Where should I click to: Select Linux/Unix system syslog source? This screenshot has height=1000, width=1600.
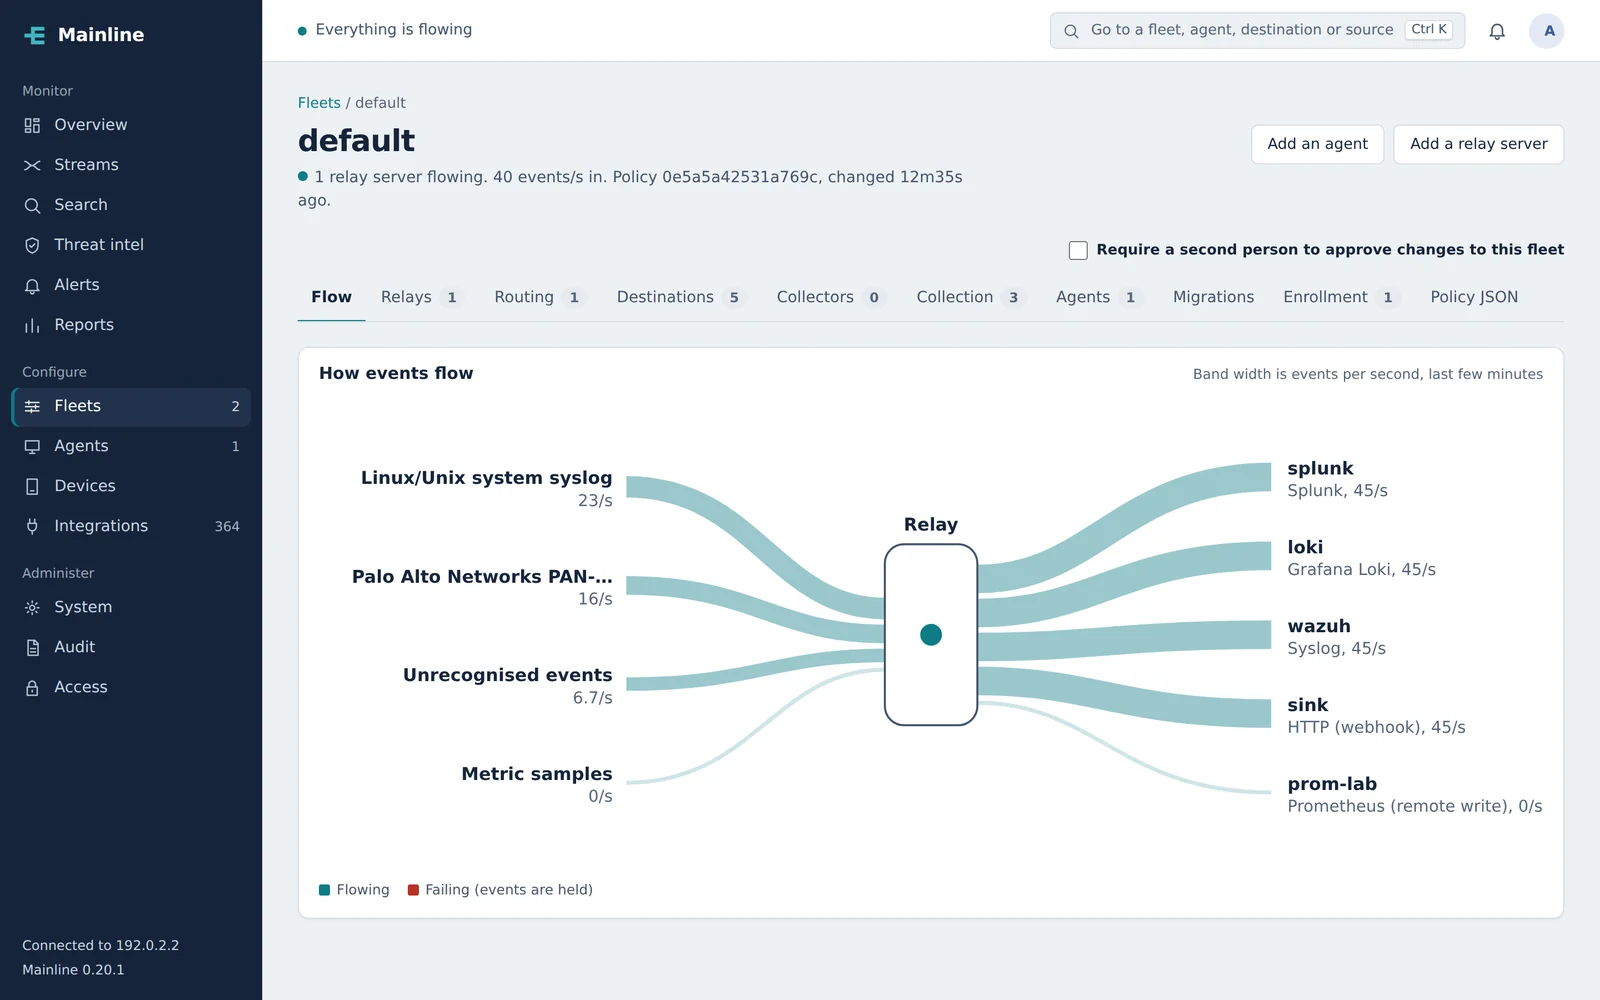[486, 478]
